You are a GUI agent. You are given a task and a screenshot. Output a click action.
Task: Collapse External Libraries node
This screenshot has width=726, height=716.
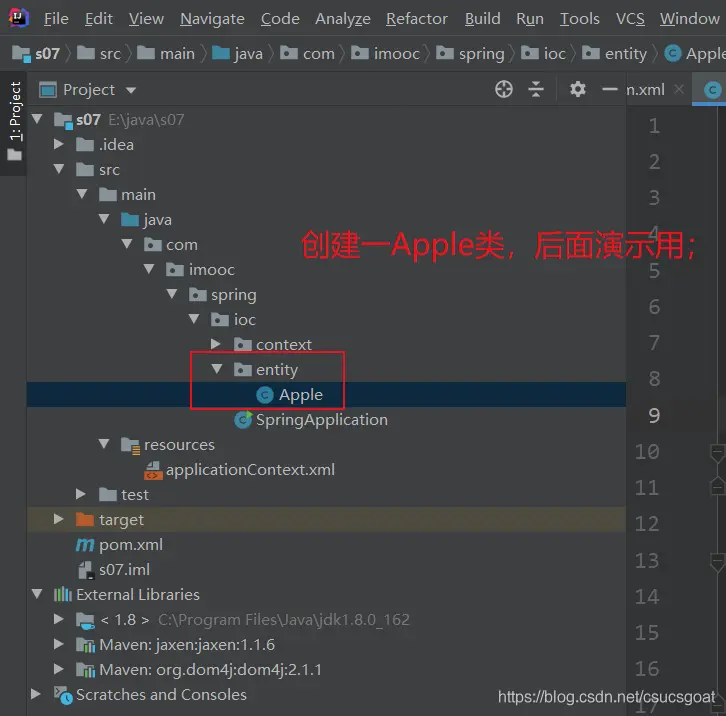pos(37,594)
